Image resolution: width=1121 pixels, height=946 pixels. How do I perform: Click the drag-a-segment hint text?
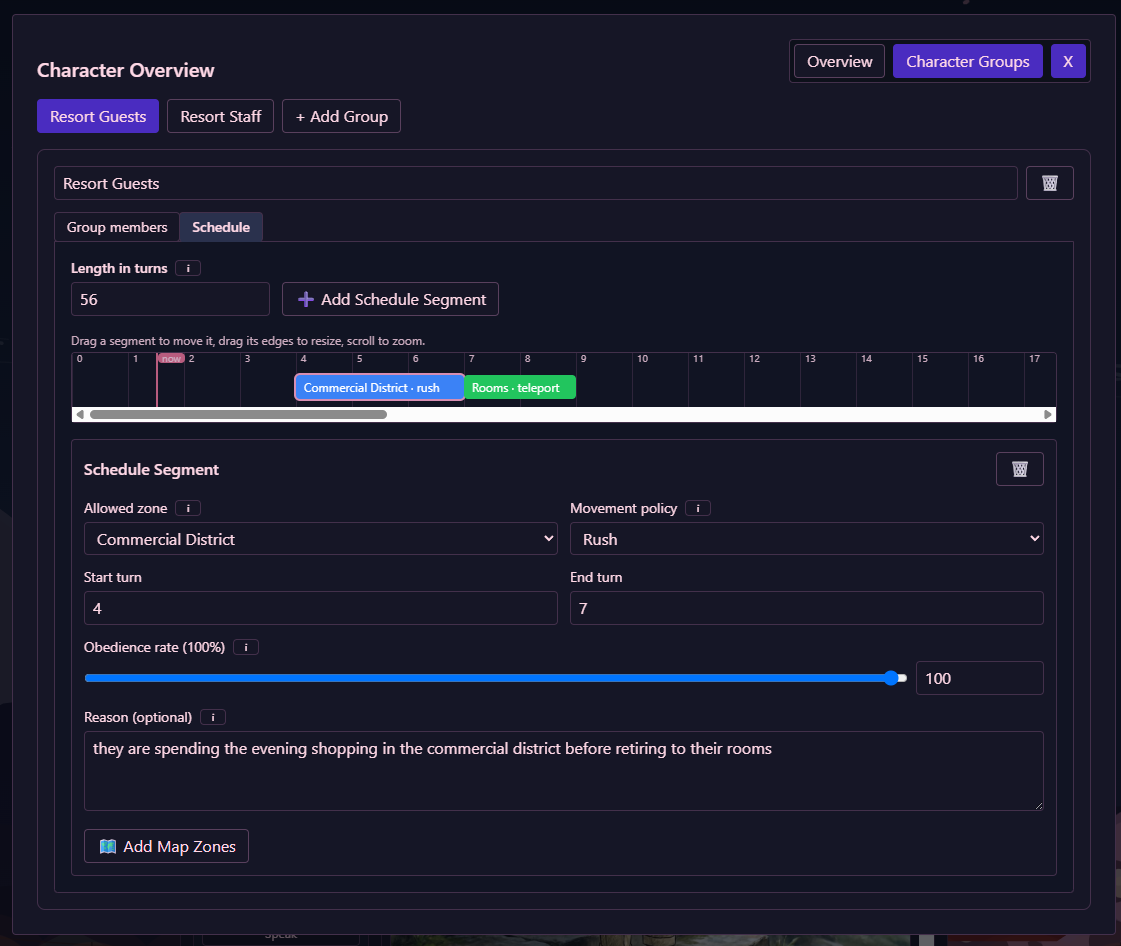[248, 341]
